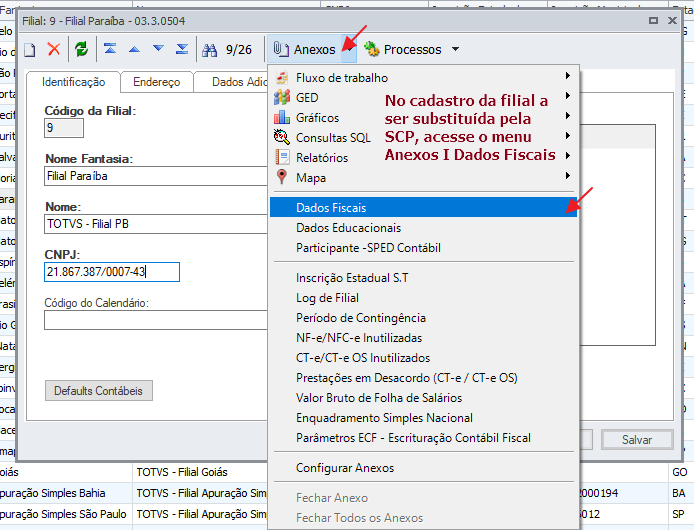Switch to Identificação tab
694x530 pixels.
tap(73, 82)
